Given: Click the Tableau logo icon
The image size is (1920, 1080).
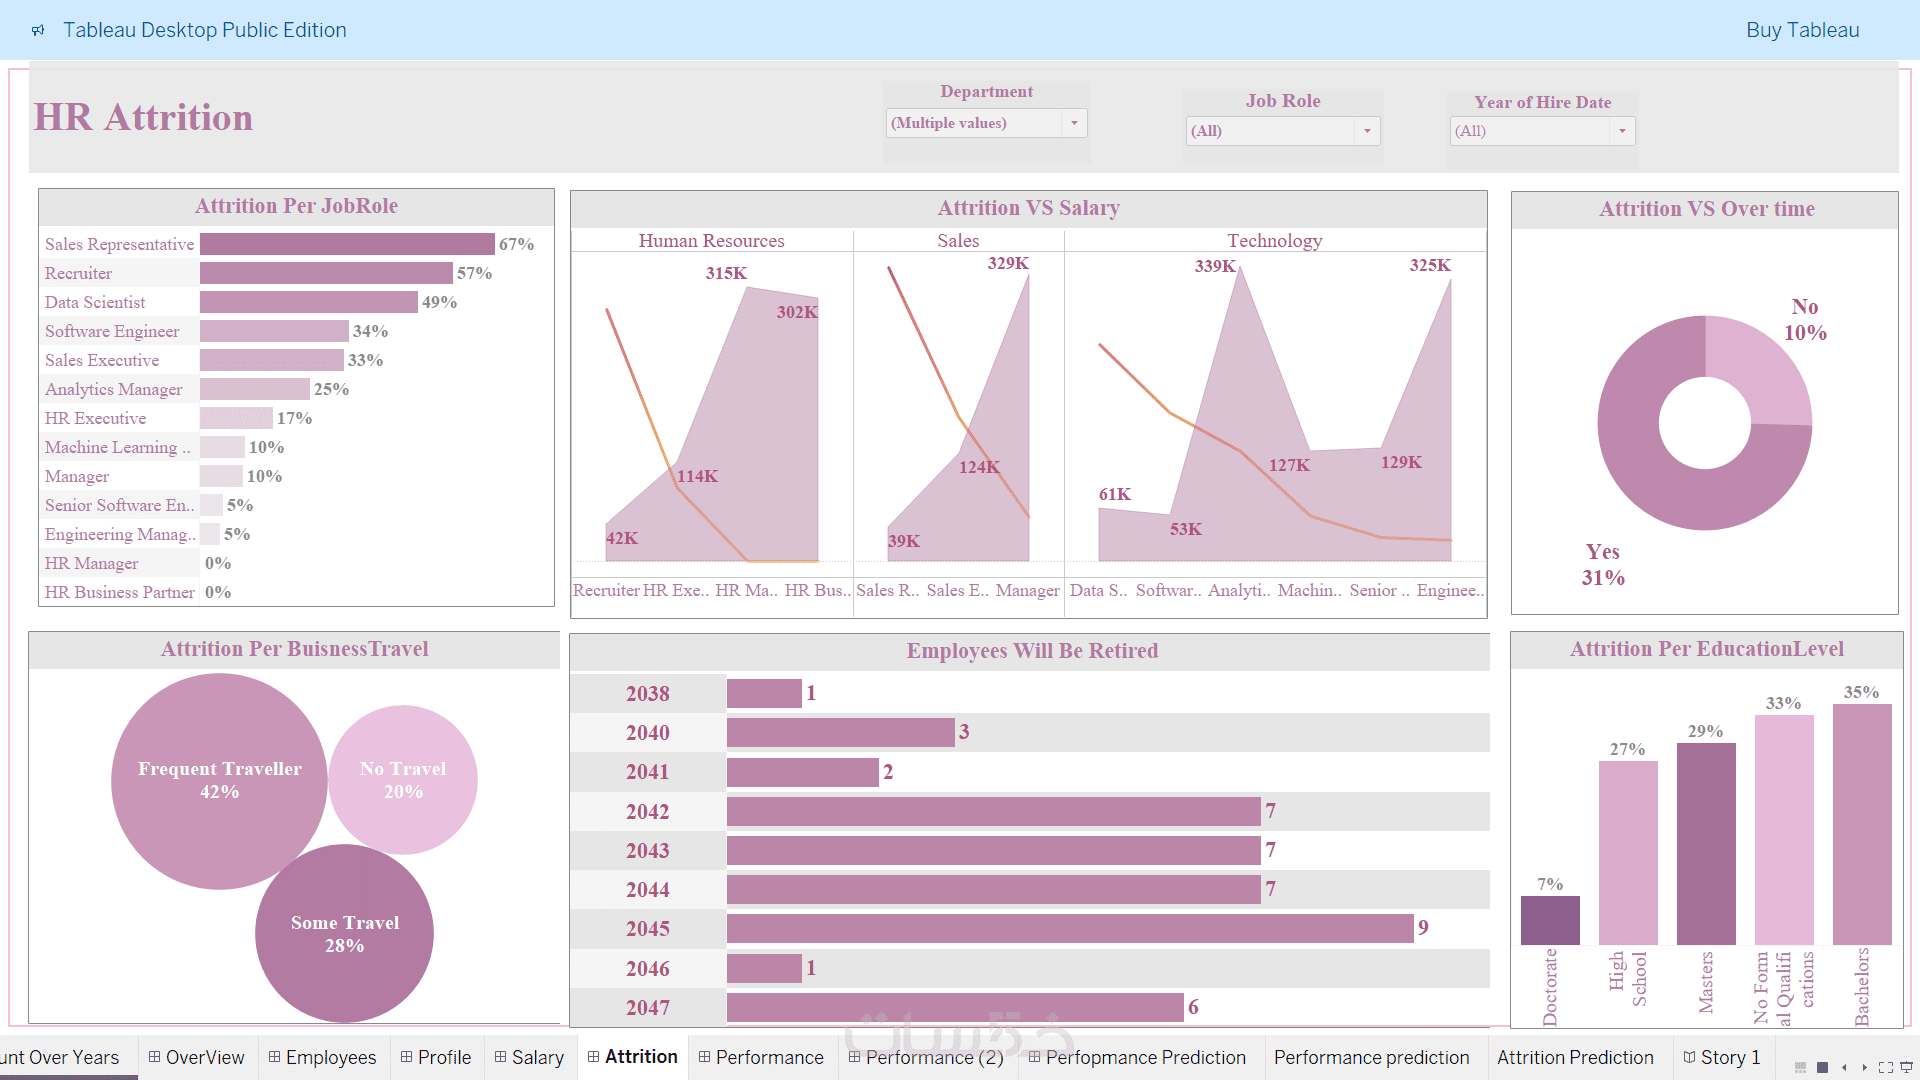Looking at the screenshot, I should coord(38,30).
